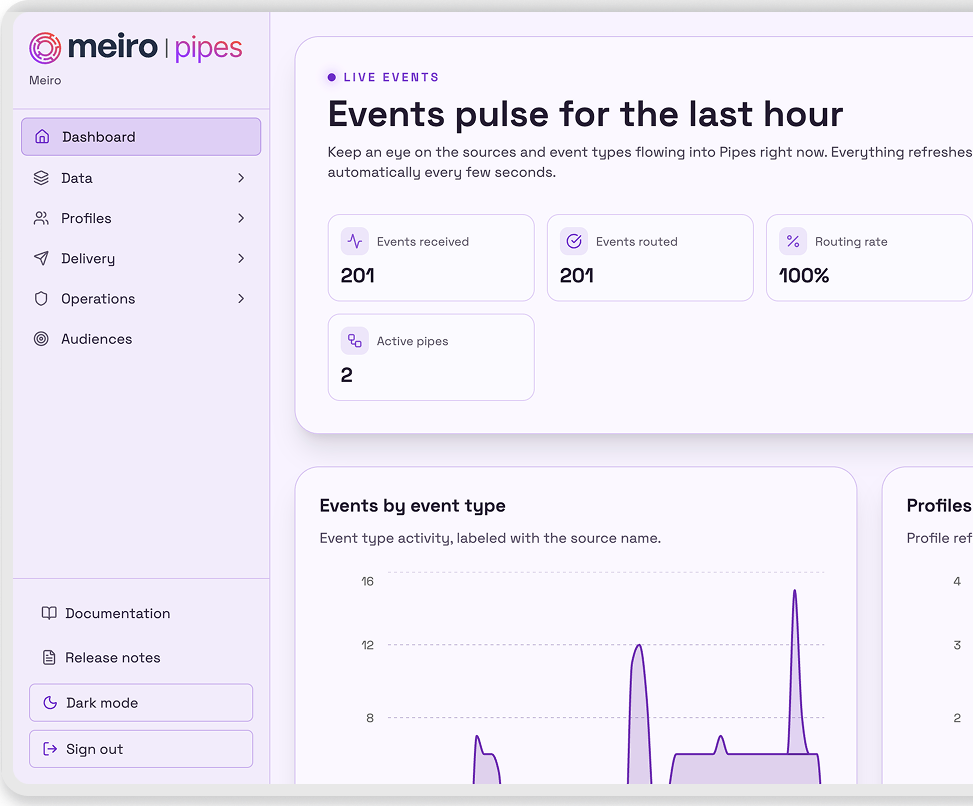This screenshot has width=973, height=806.
Task: Click the Data layers icon
Action: tap(41, 178)
